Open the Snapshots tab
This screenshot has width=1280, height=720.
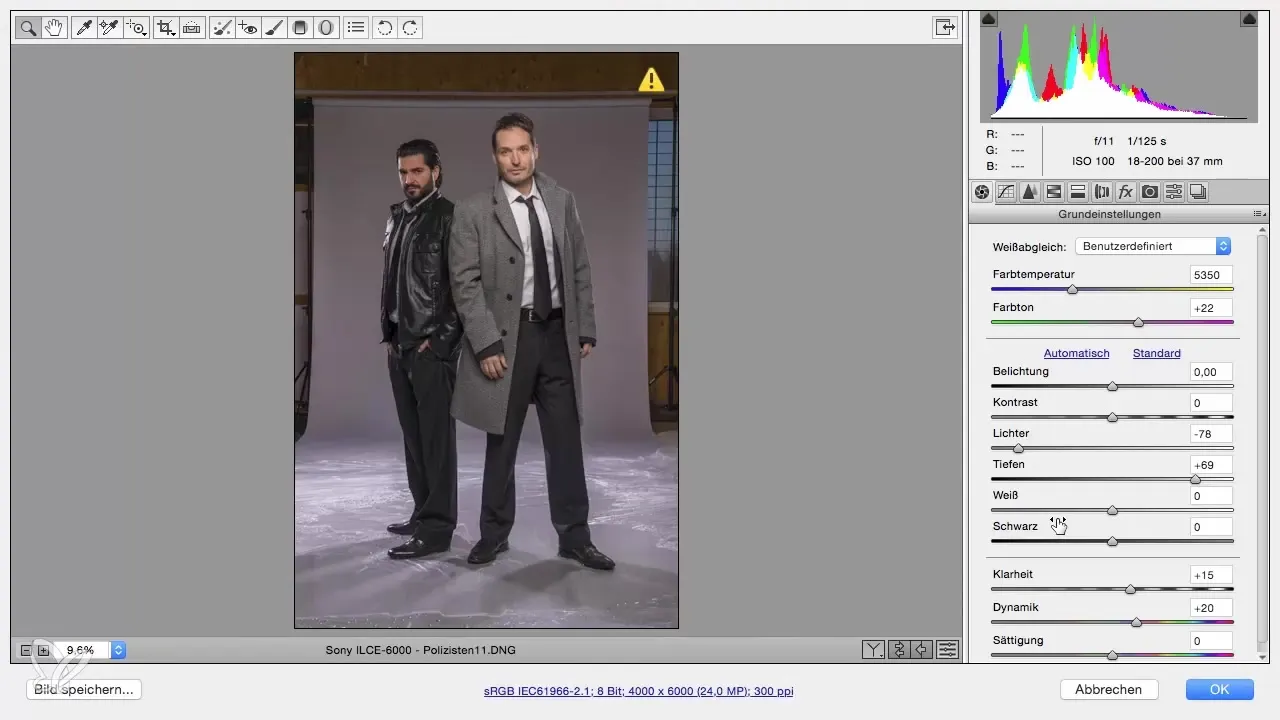pos(1198,192)
